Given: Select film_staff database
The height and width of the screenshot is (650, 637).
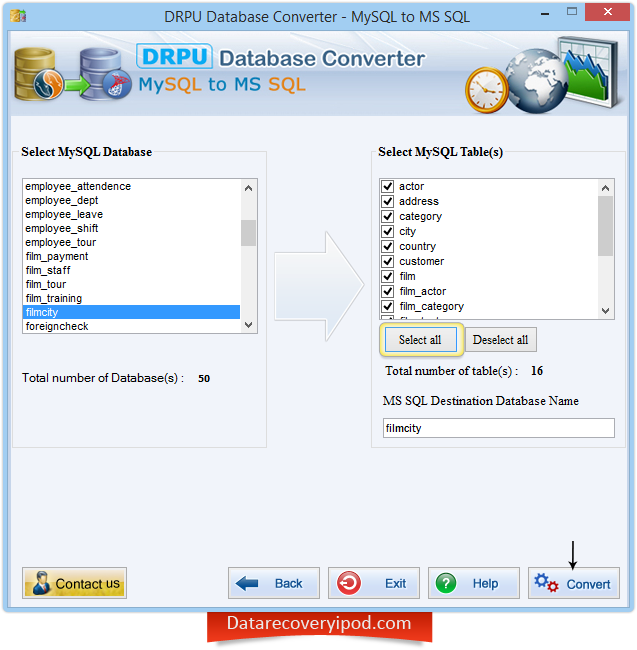Looking at the screenshot, I should [132, 271].
